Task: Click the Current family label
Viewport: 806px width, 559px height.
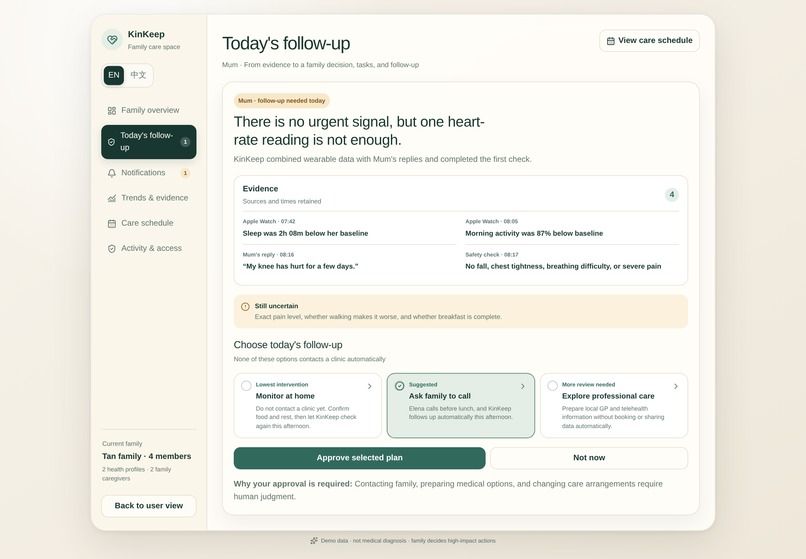Action: pyautogui.click(x=122, y=444)
